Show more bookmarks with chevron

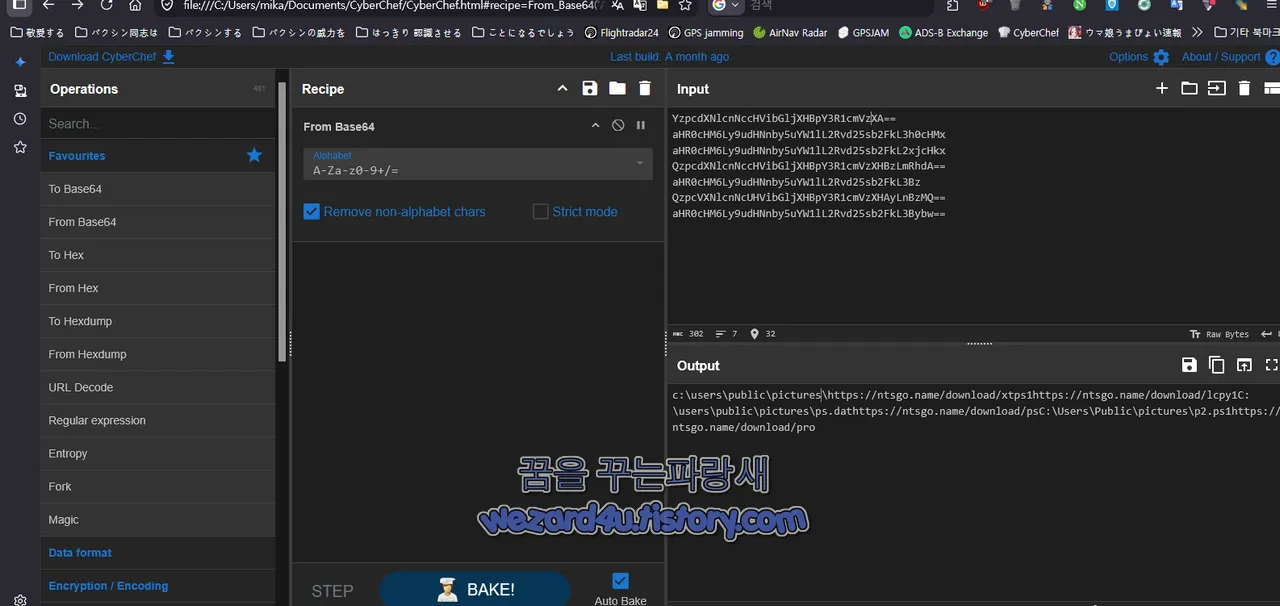[1197, 33]
